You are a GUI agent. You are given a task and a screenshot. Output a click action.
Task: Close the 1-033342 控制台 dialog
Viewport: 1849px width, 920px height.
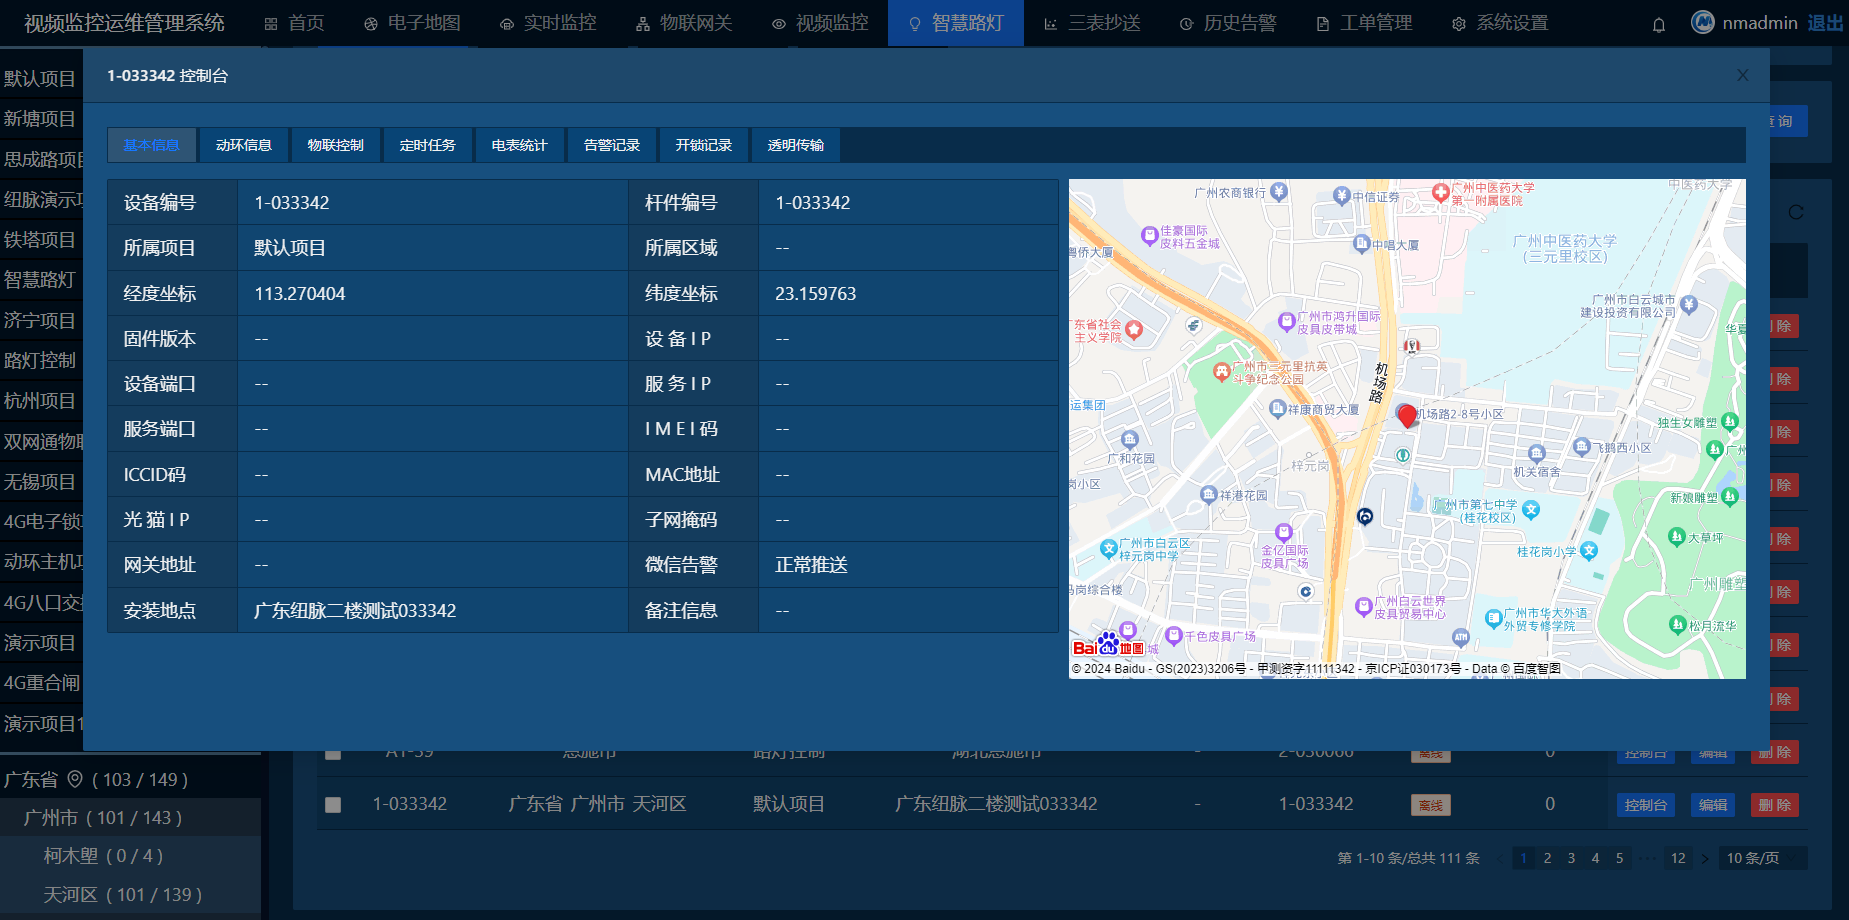click(x=1743, y=75)
